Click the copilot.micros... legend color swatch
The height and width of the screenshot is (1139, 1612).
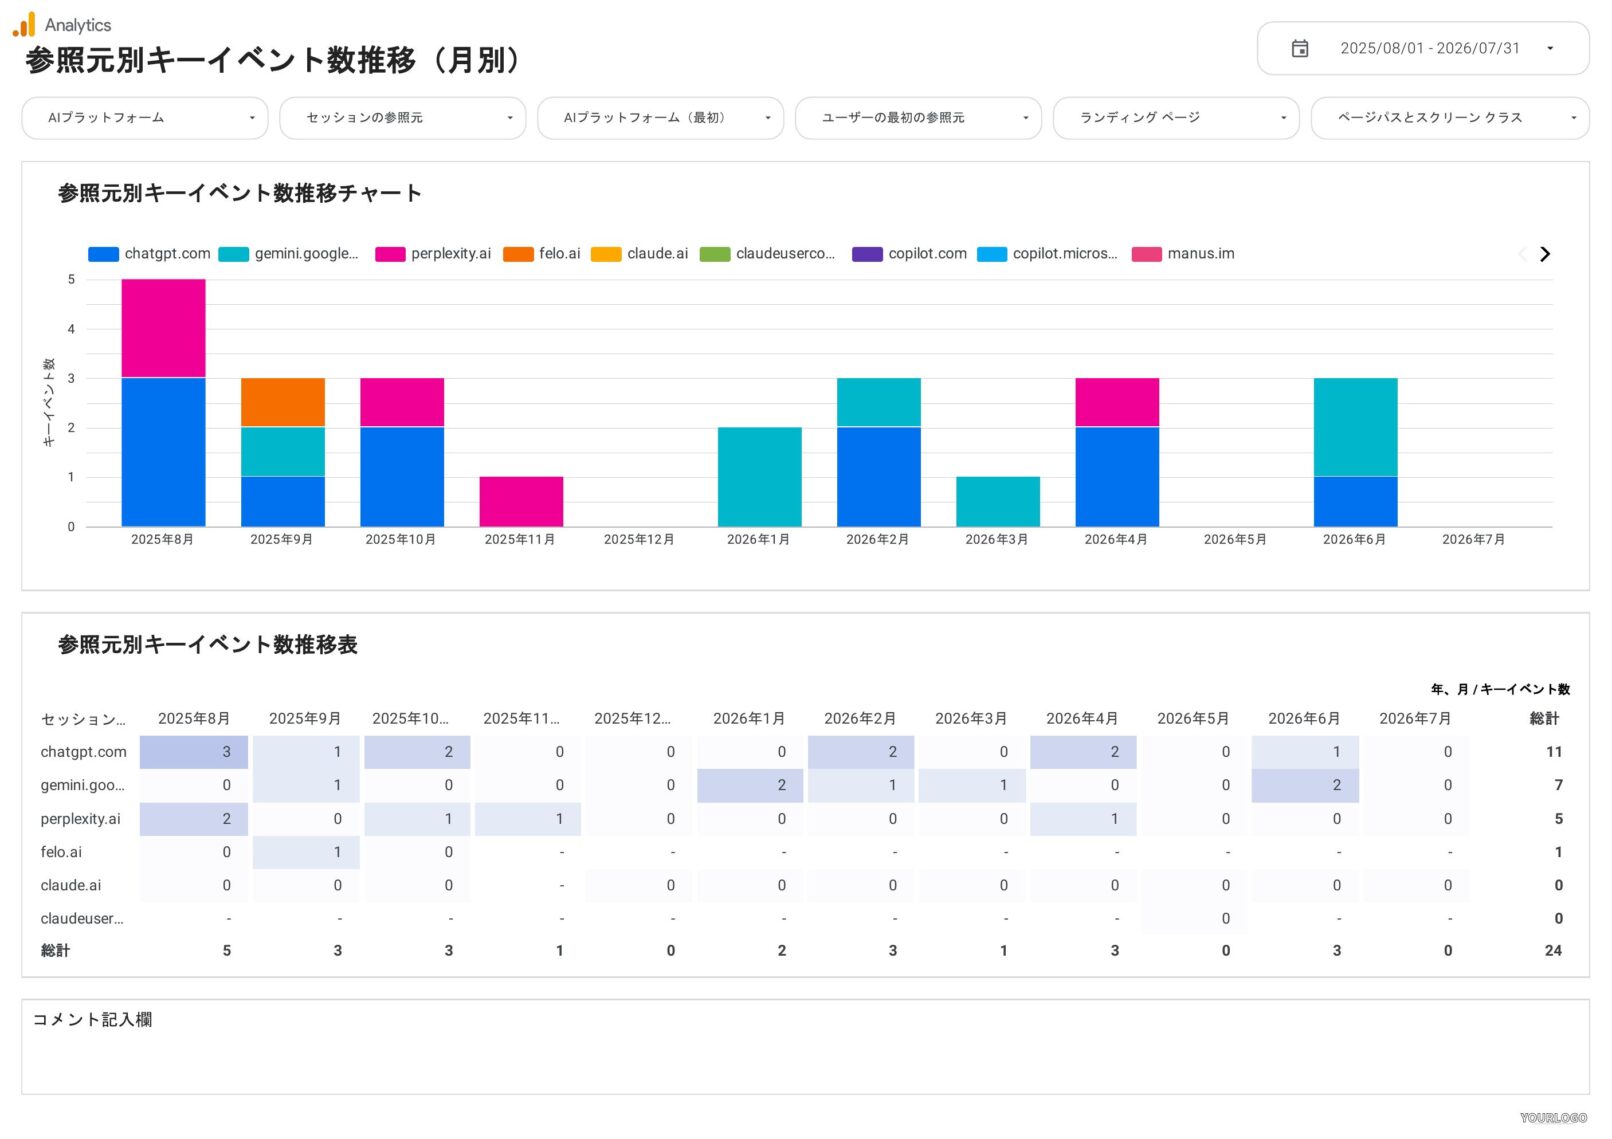click(992, 254)
